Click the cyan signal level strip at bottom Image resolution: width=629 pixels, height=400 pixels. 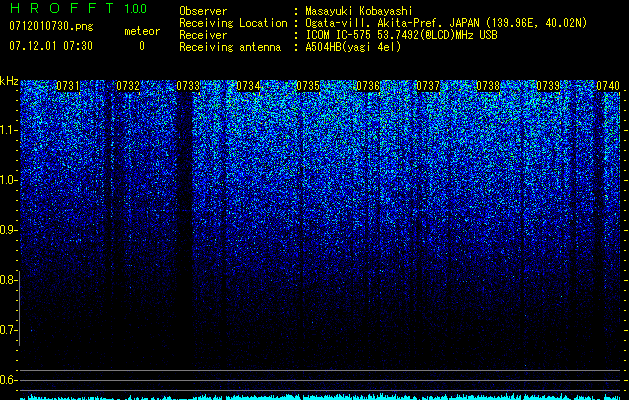tap(320, 397)
